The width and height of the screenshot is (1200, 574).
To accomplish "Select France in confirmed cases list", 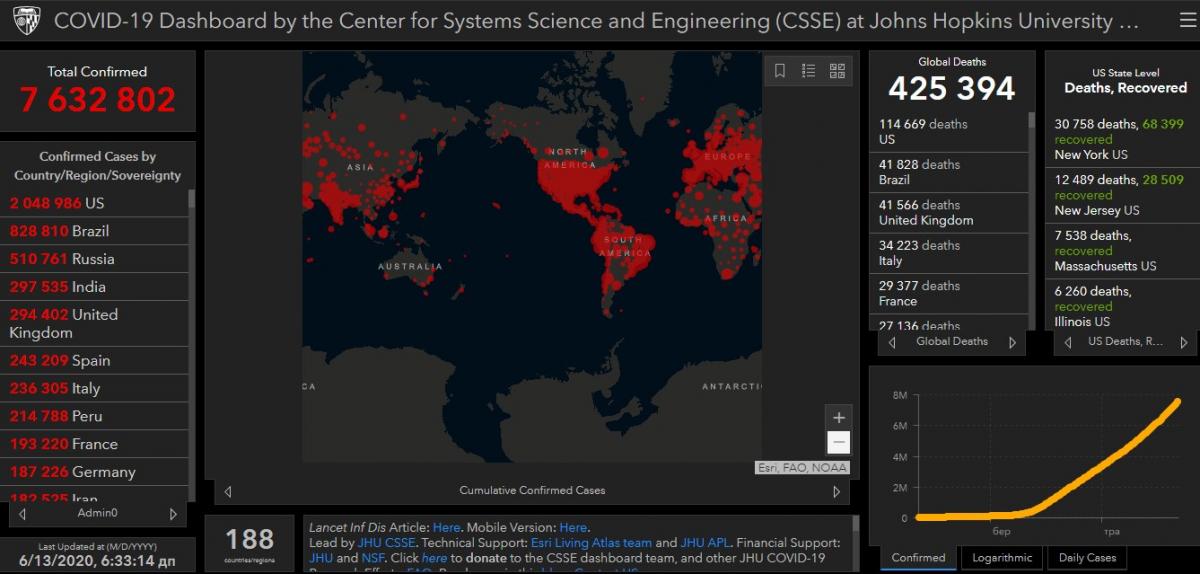I will tap(94, 445).
